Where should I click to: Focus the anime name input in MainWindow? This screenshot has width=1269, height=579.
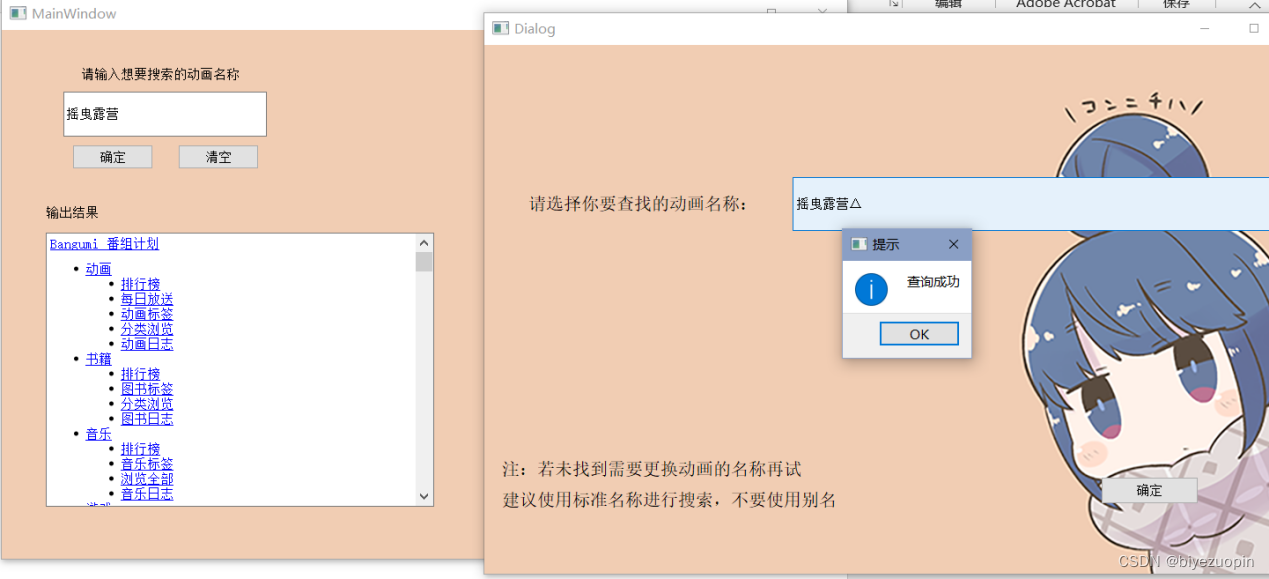pyautogui.click(x=165, y=114)
